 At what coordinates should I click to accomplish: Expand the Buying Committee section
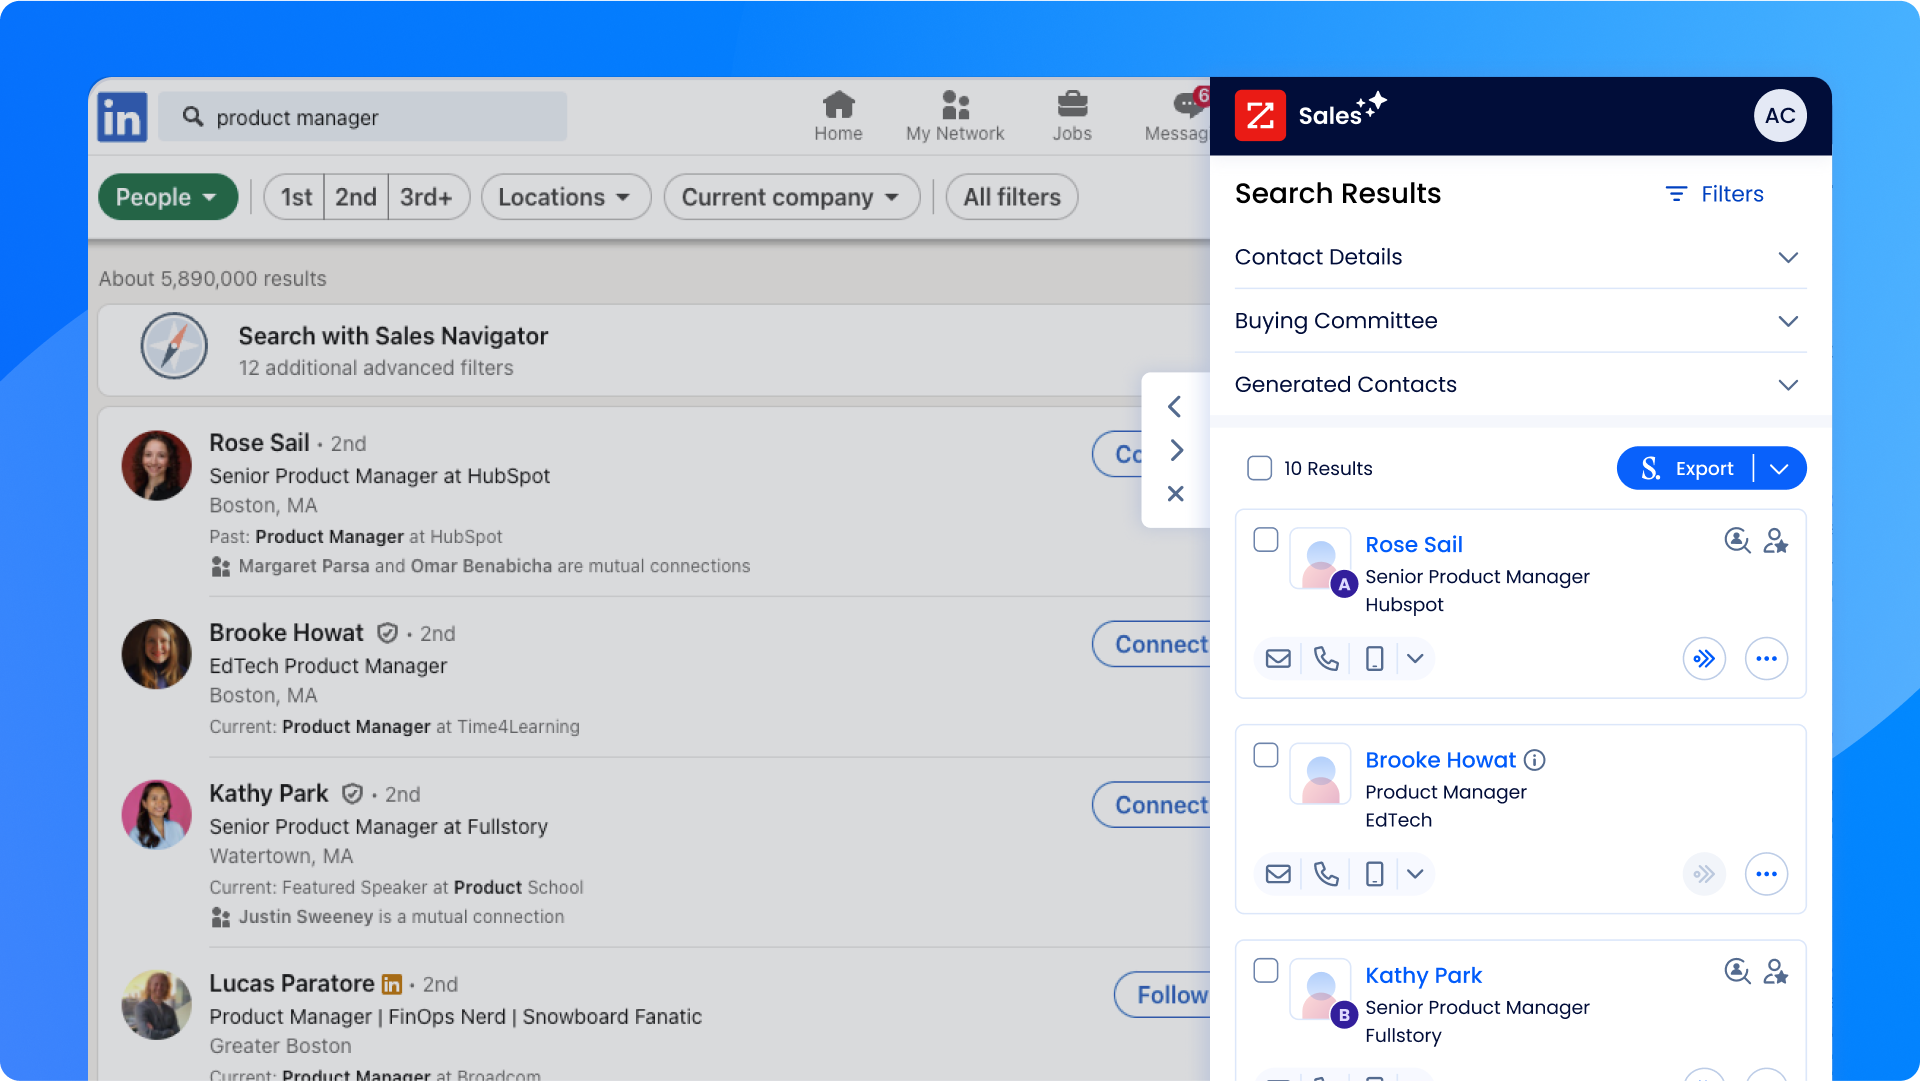tap(1520, 321)
